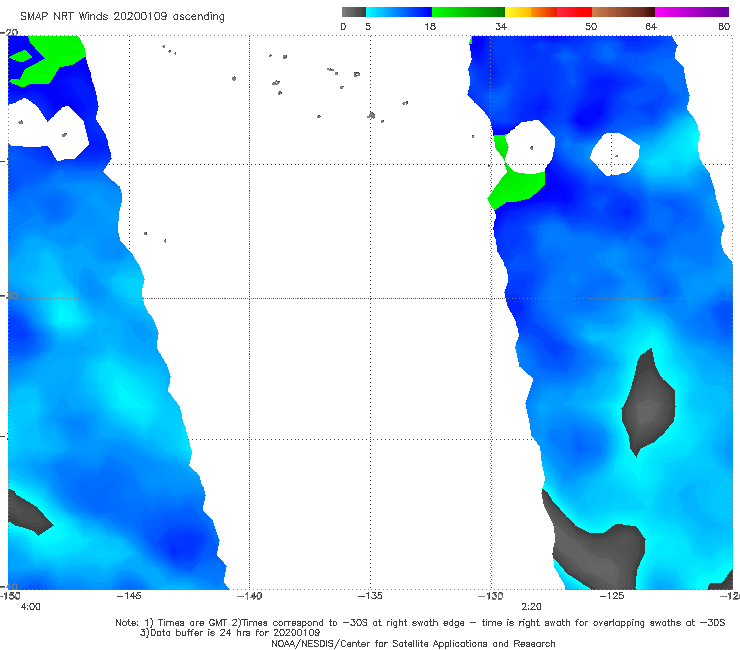740x650 pixels.
Task: Click the blue segment of the wind color bar
Action: pyautogui.click(x=399, y=12)
